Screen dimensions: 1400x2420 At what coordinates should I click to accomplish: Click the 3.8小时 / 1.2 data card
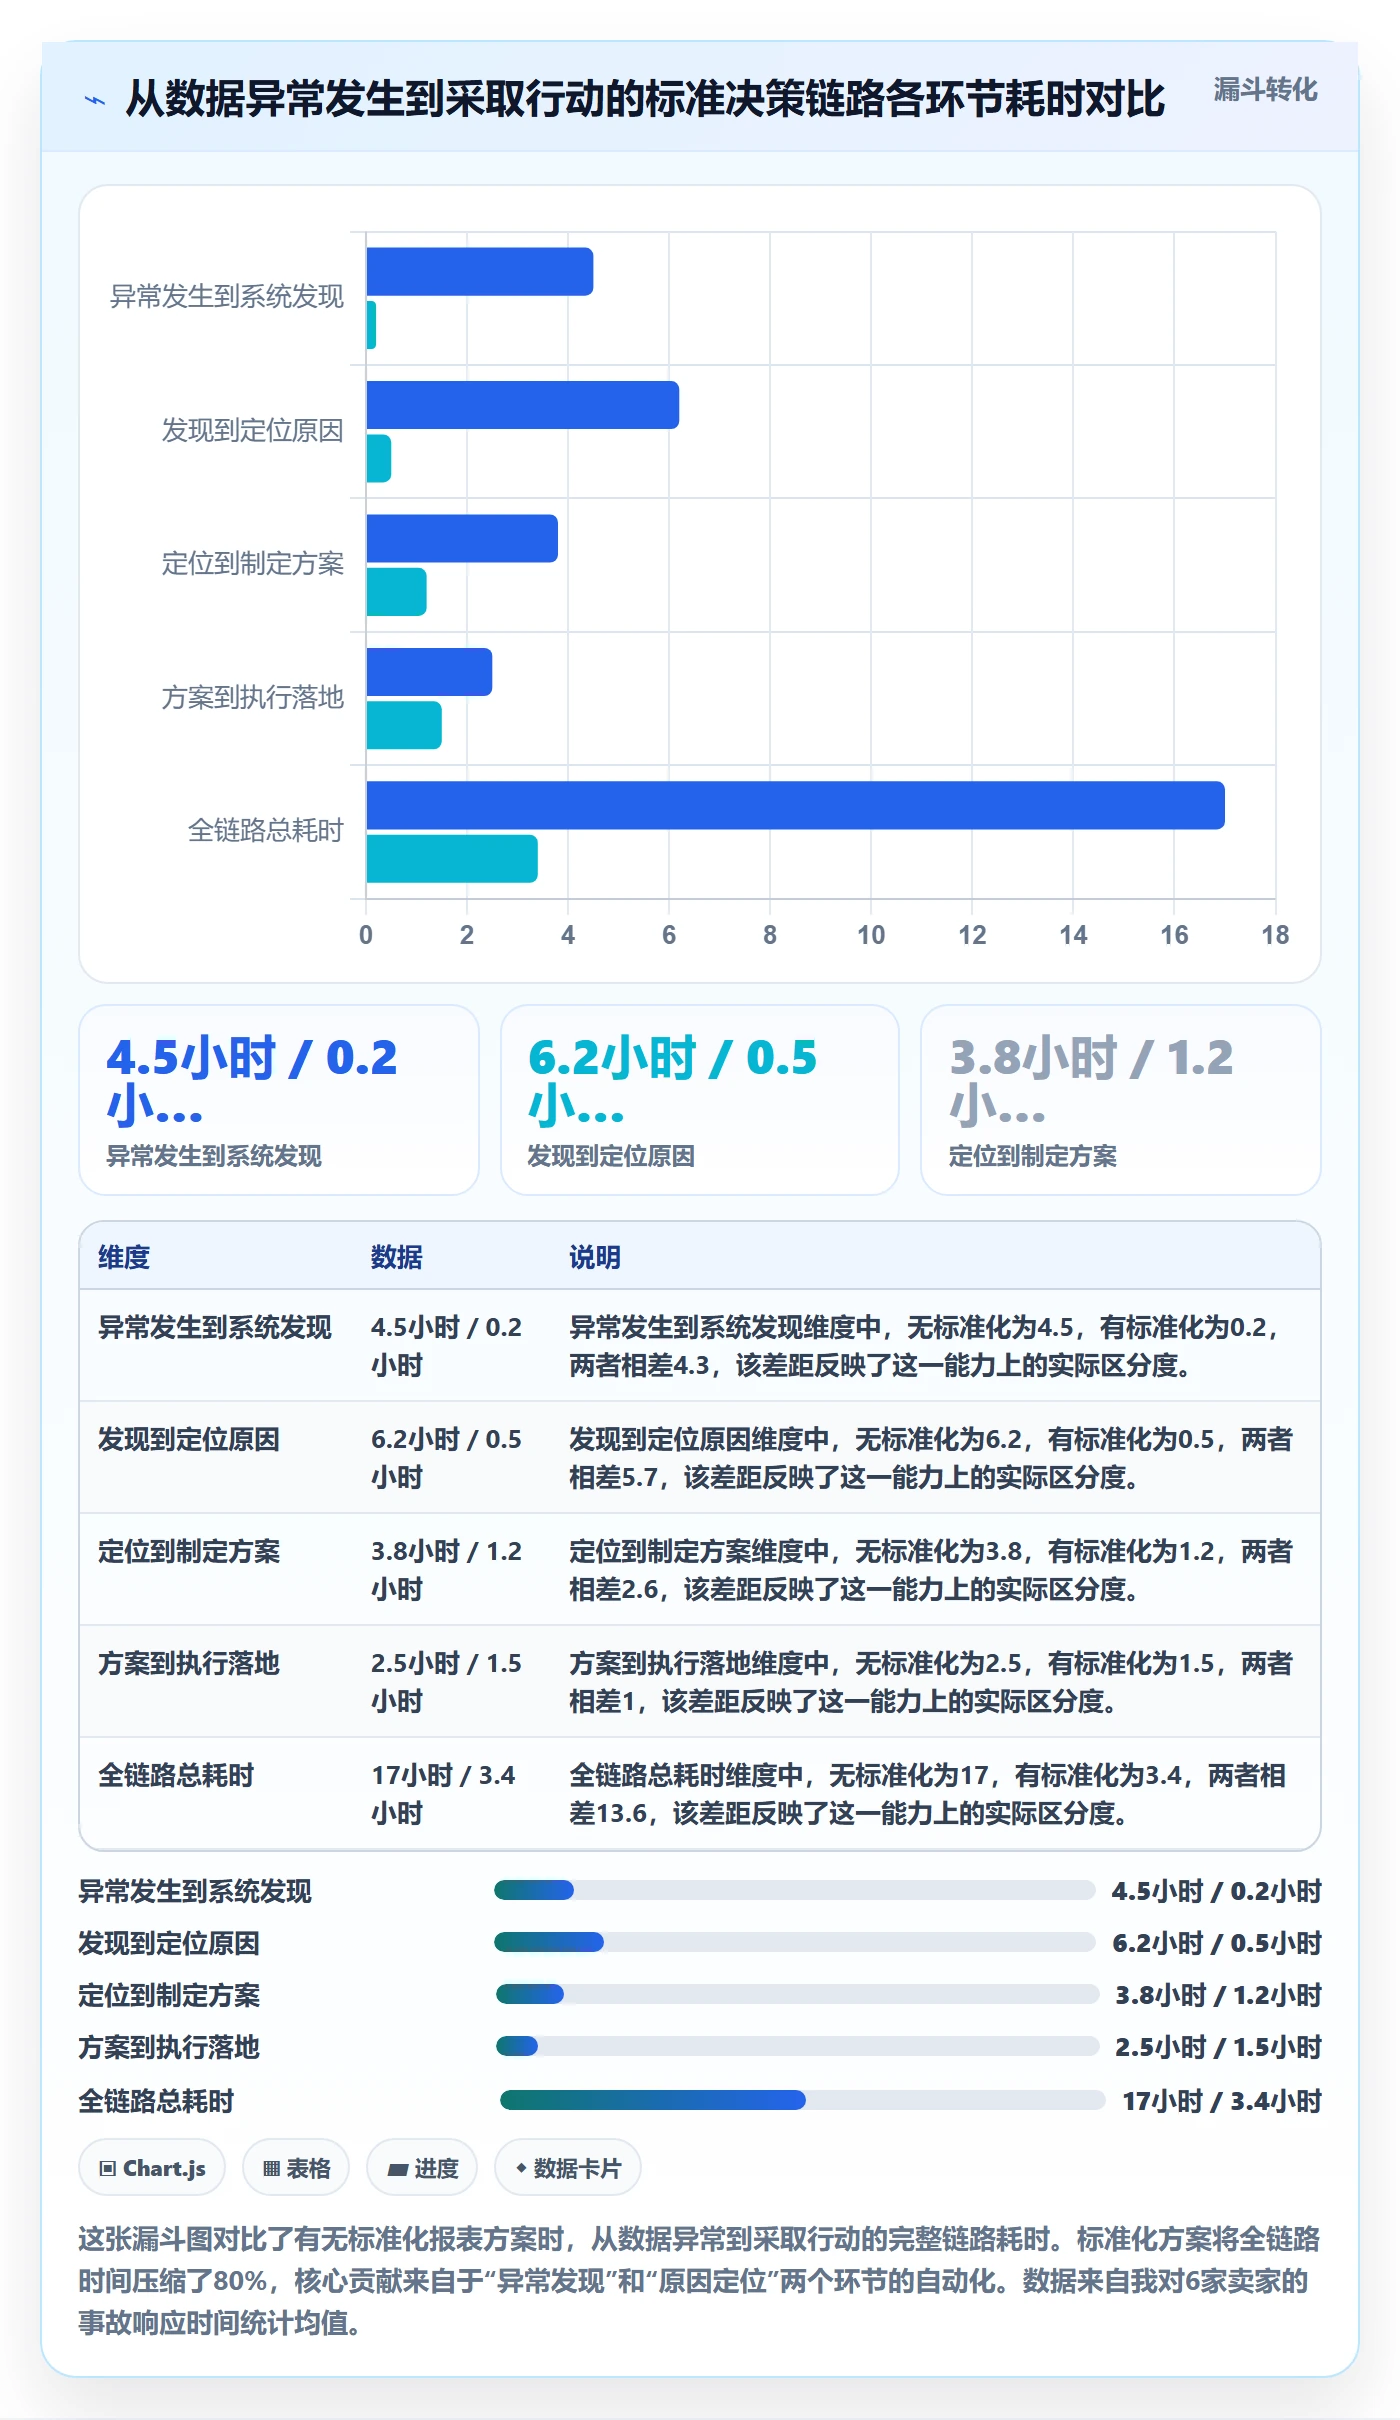[1121, 1100]
